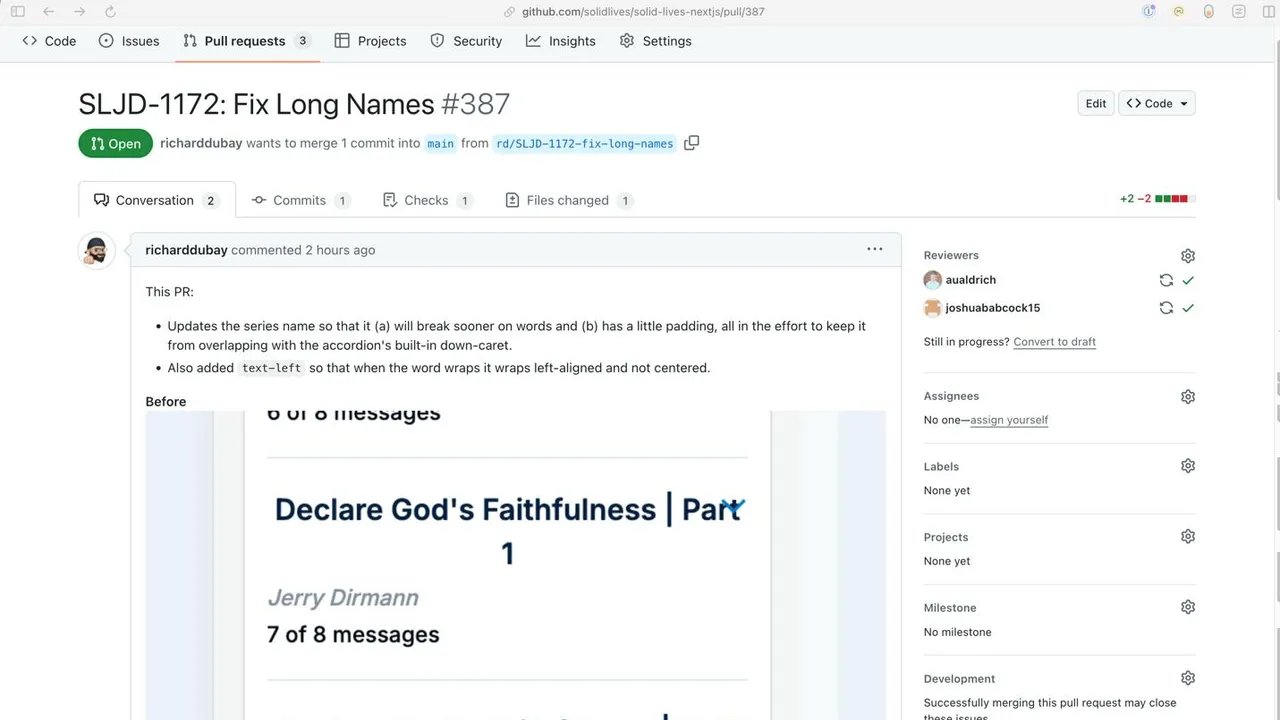Screen dimensions: 1280x720
Task: Switch to the Commits tab
Action: 300,200
